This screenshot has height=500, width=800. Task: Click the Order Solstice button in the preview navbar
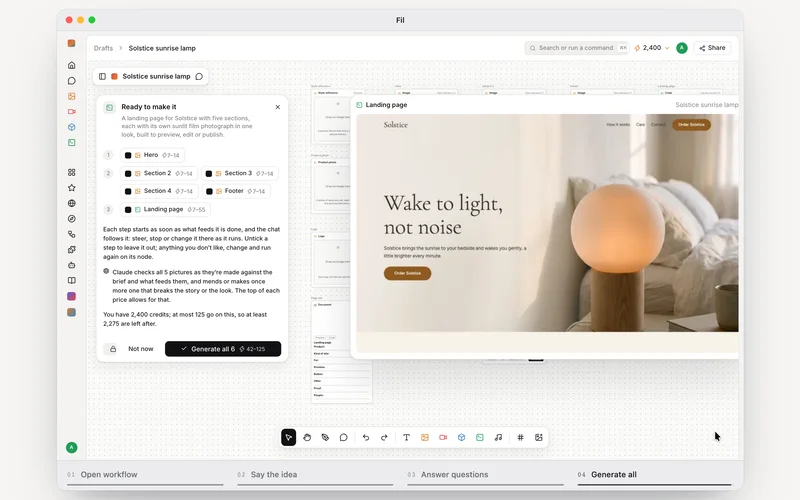(x=691, y=124)
